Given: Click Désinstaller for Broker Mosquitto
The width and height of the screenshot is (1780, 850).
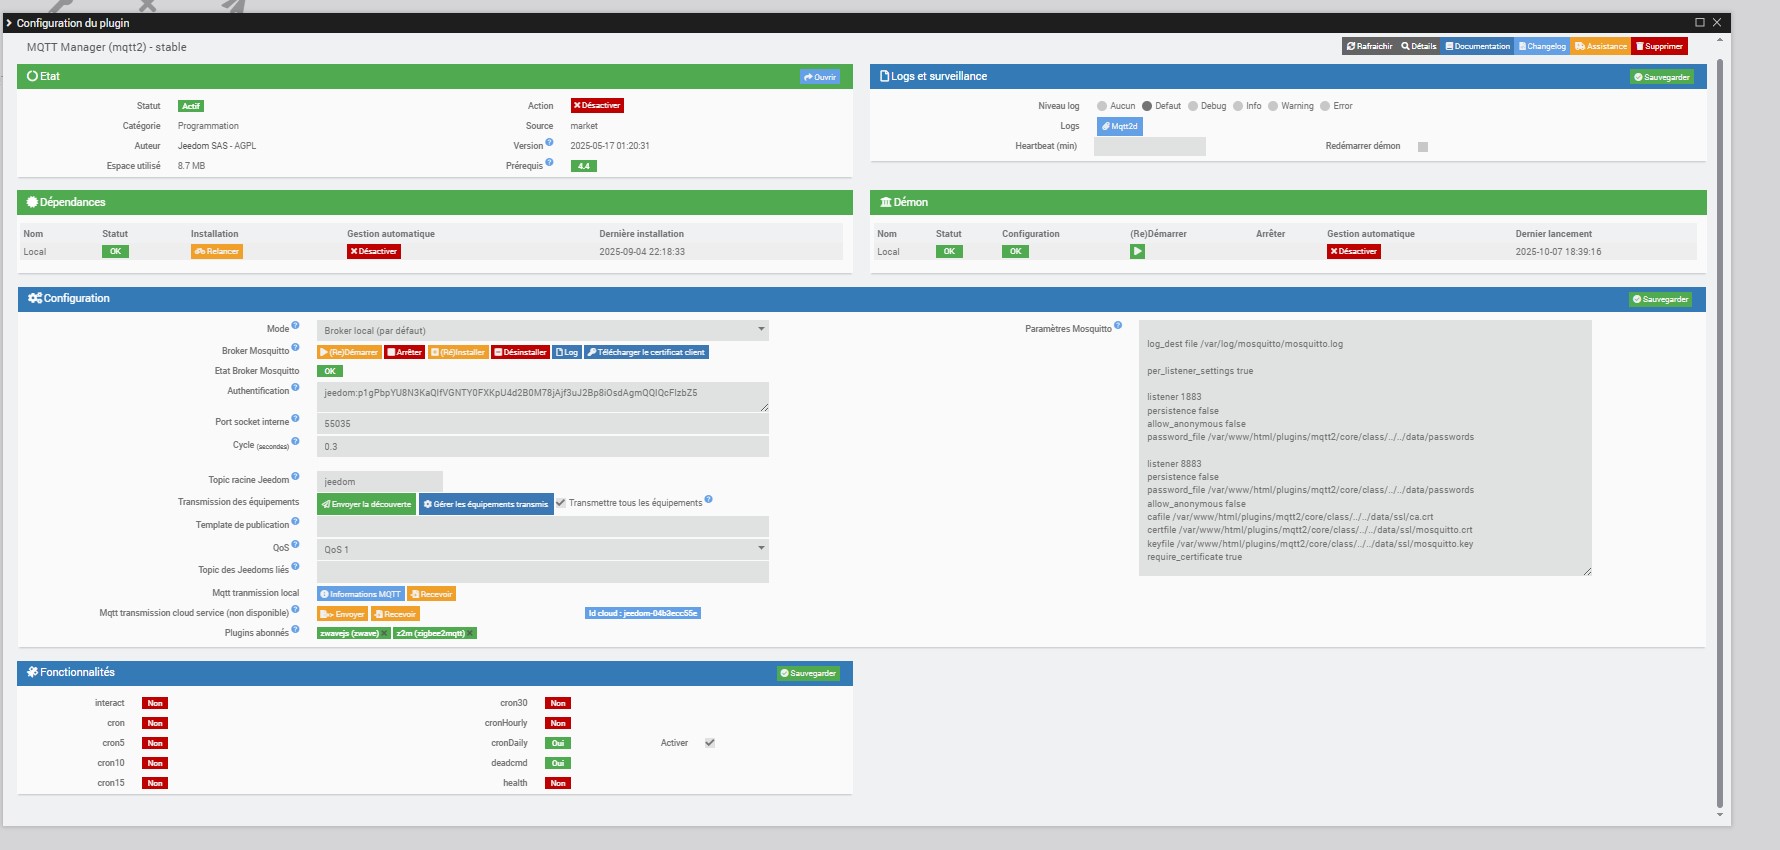Looking at the screenshot, I should tap(521, 352).
